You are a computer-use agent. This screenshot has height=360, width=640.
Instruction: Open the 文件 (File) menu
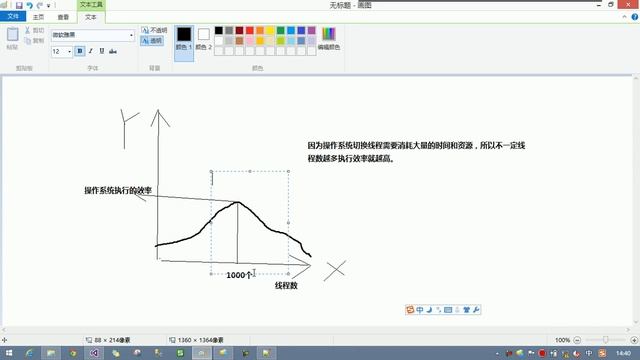coord(13,16)
